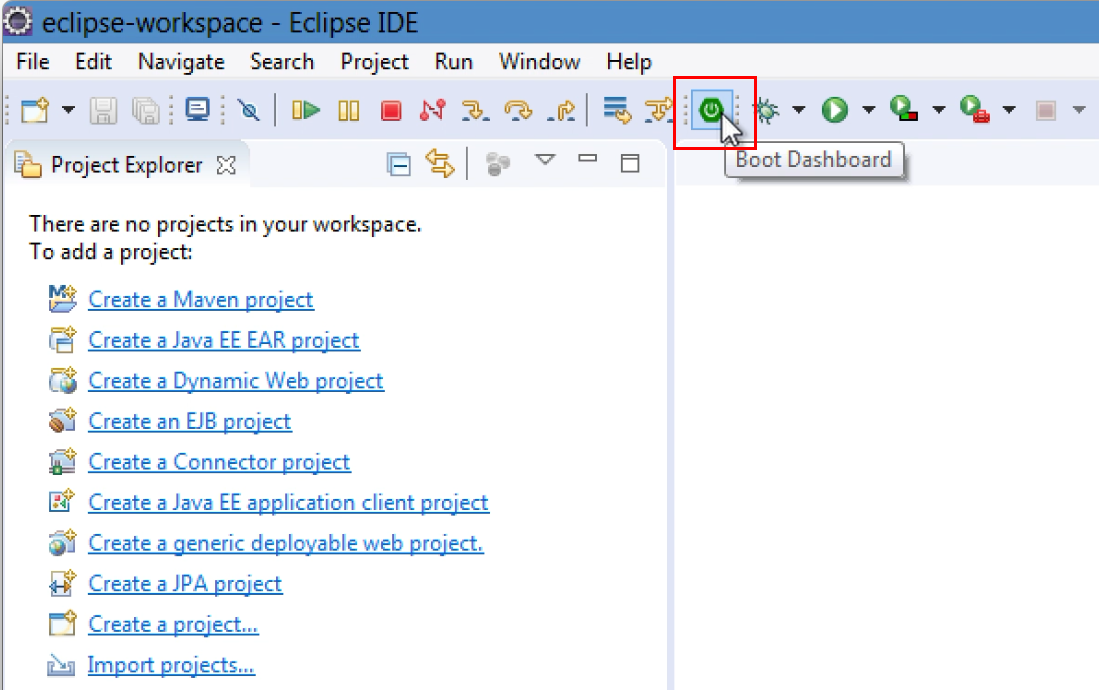Open the Navigate menu
This screenshot has width=1099, height=690.
click(181, 62)
